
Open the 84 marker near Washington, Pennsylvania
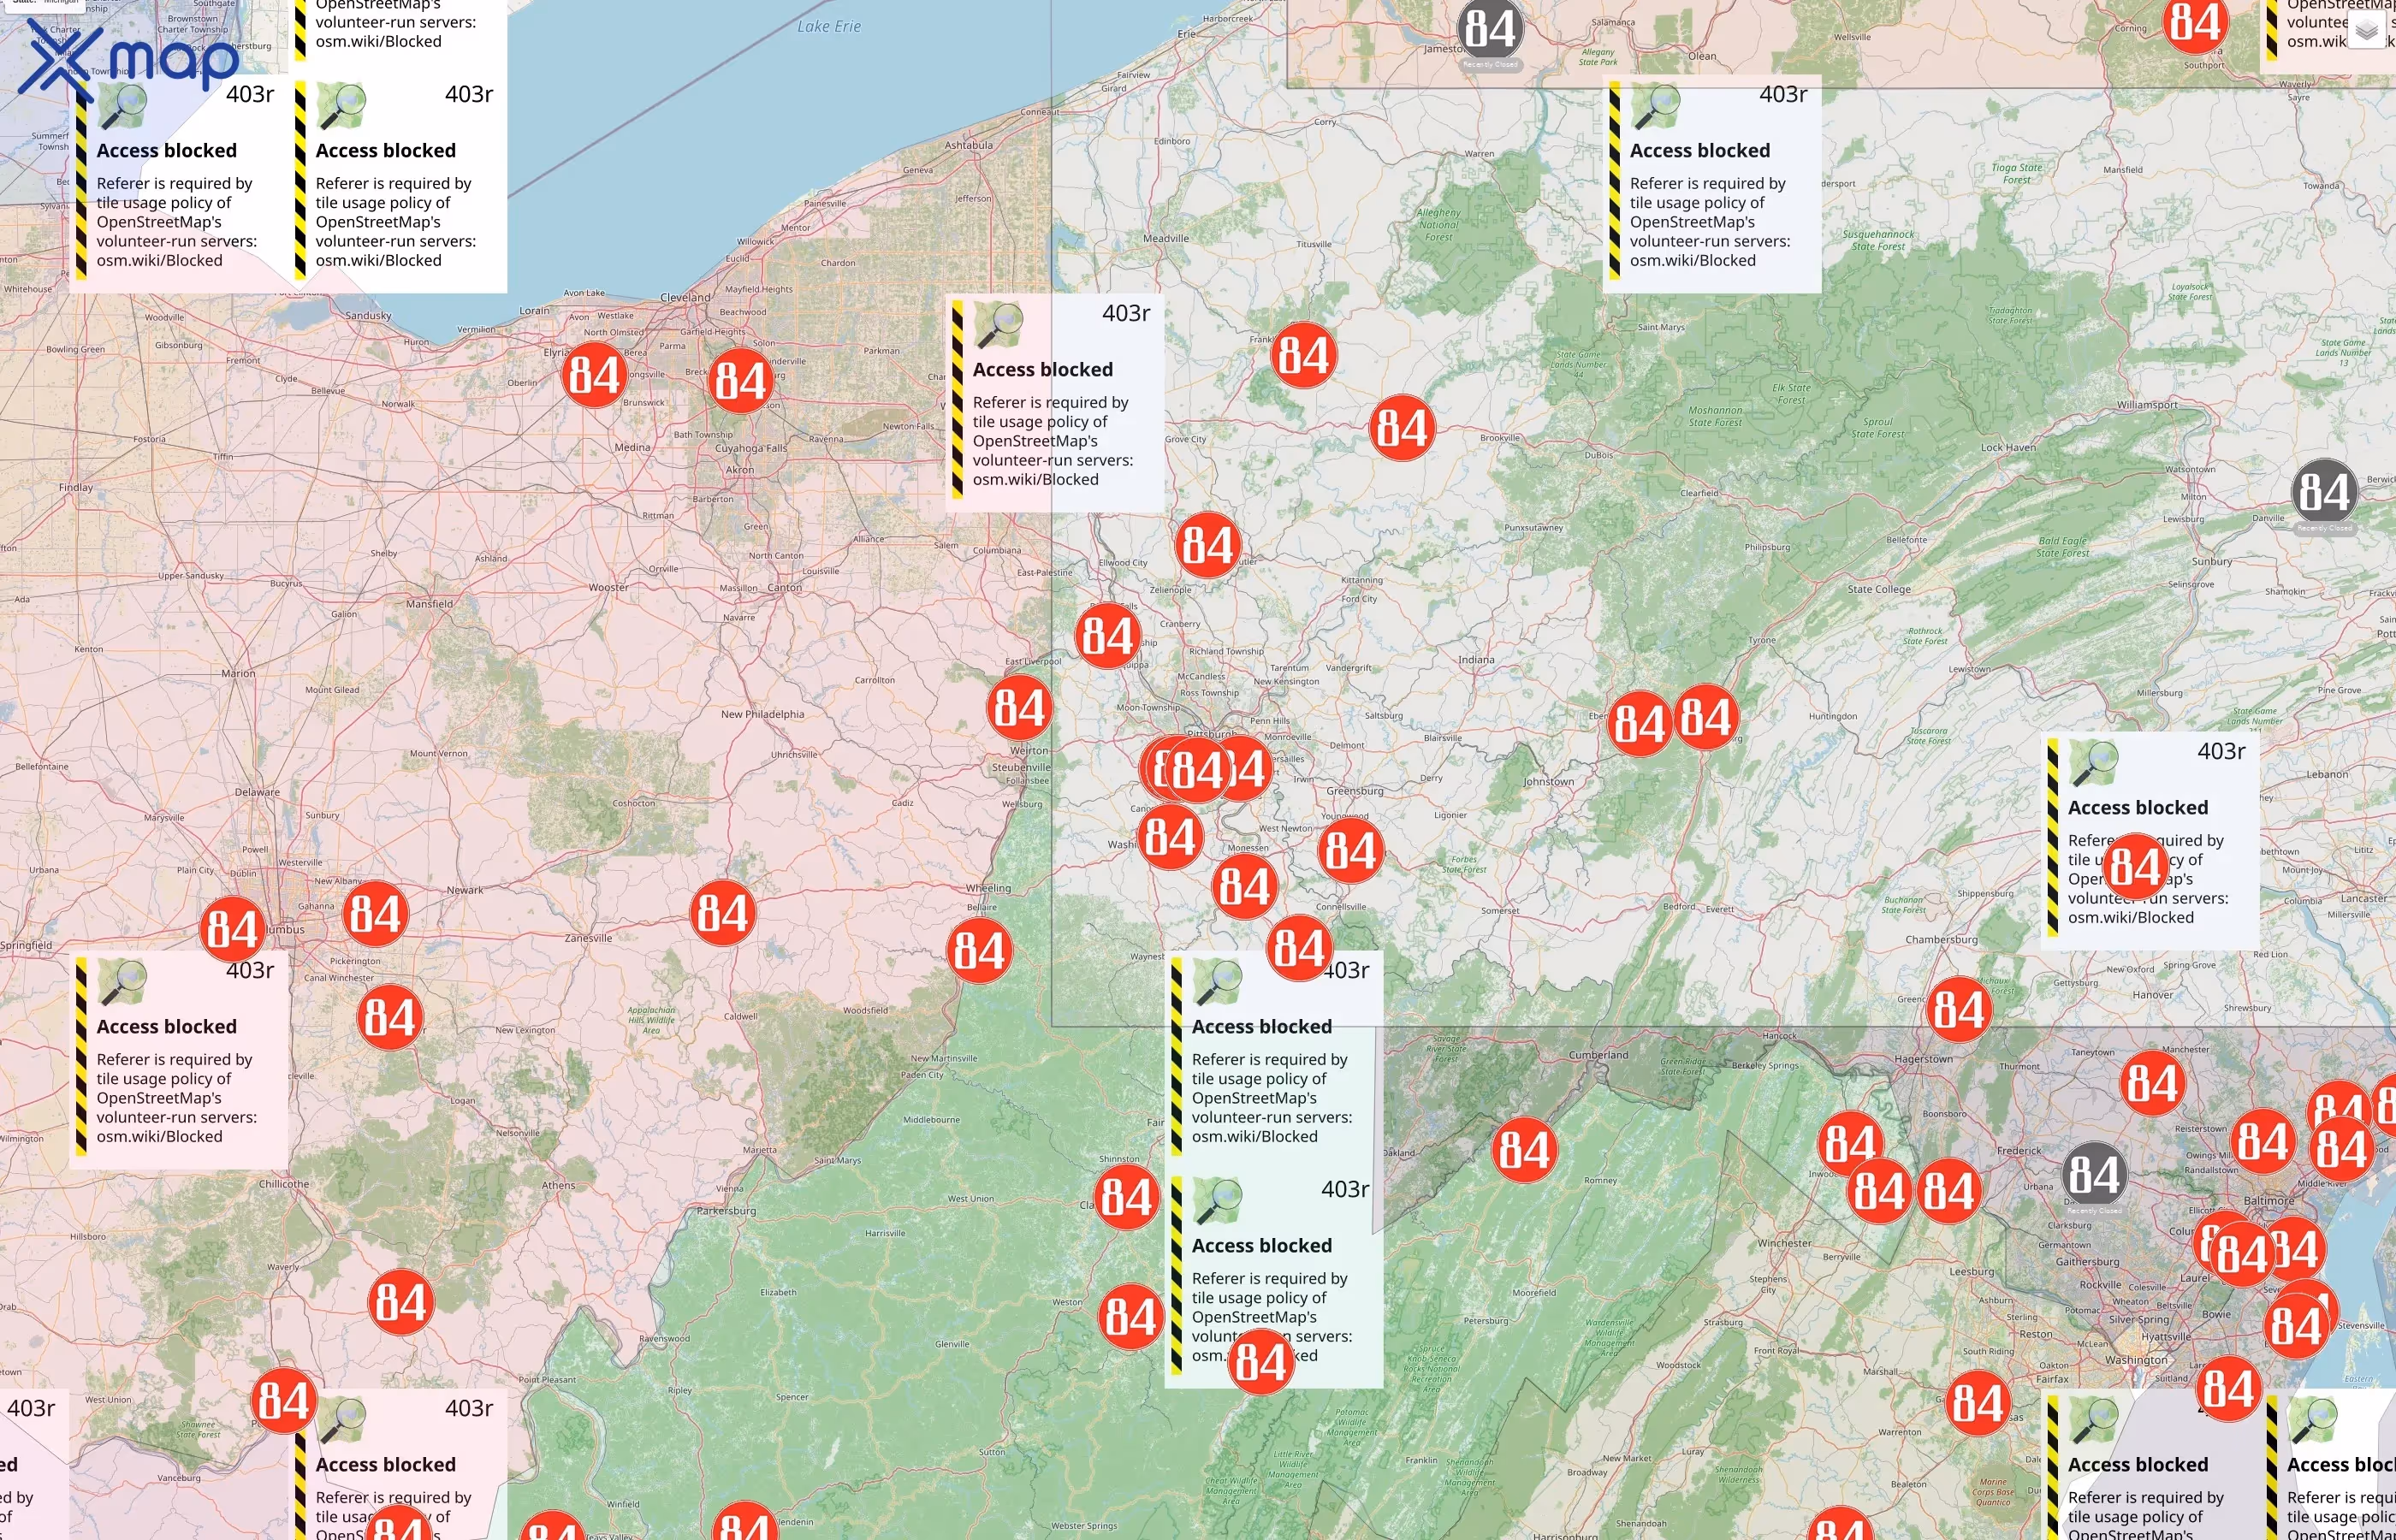click(1171, 837)
